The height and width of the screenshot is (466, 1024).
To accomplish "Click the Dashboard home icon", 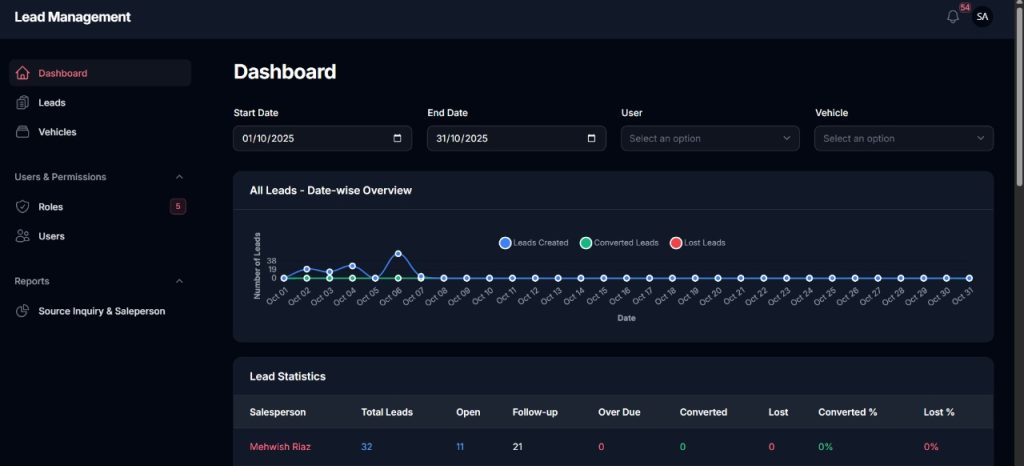I will pyautogui.click(x=23, y=73).
